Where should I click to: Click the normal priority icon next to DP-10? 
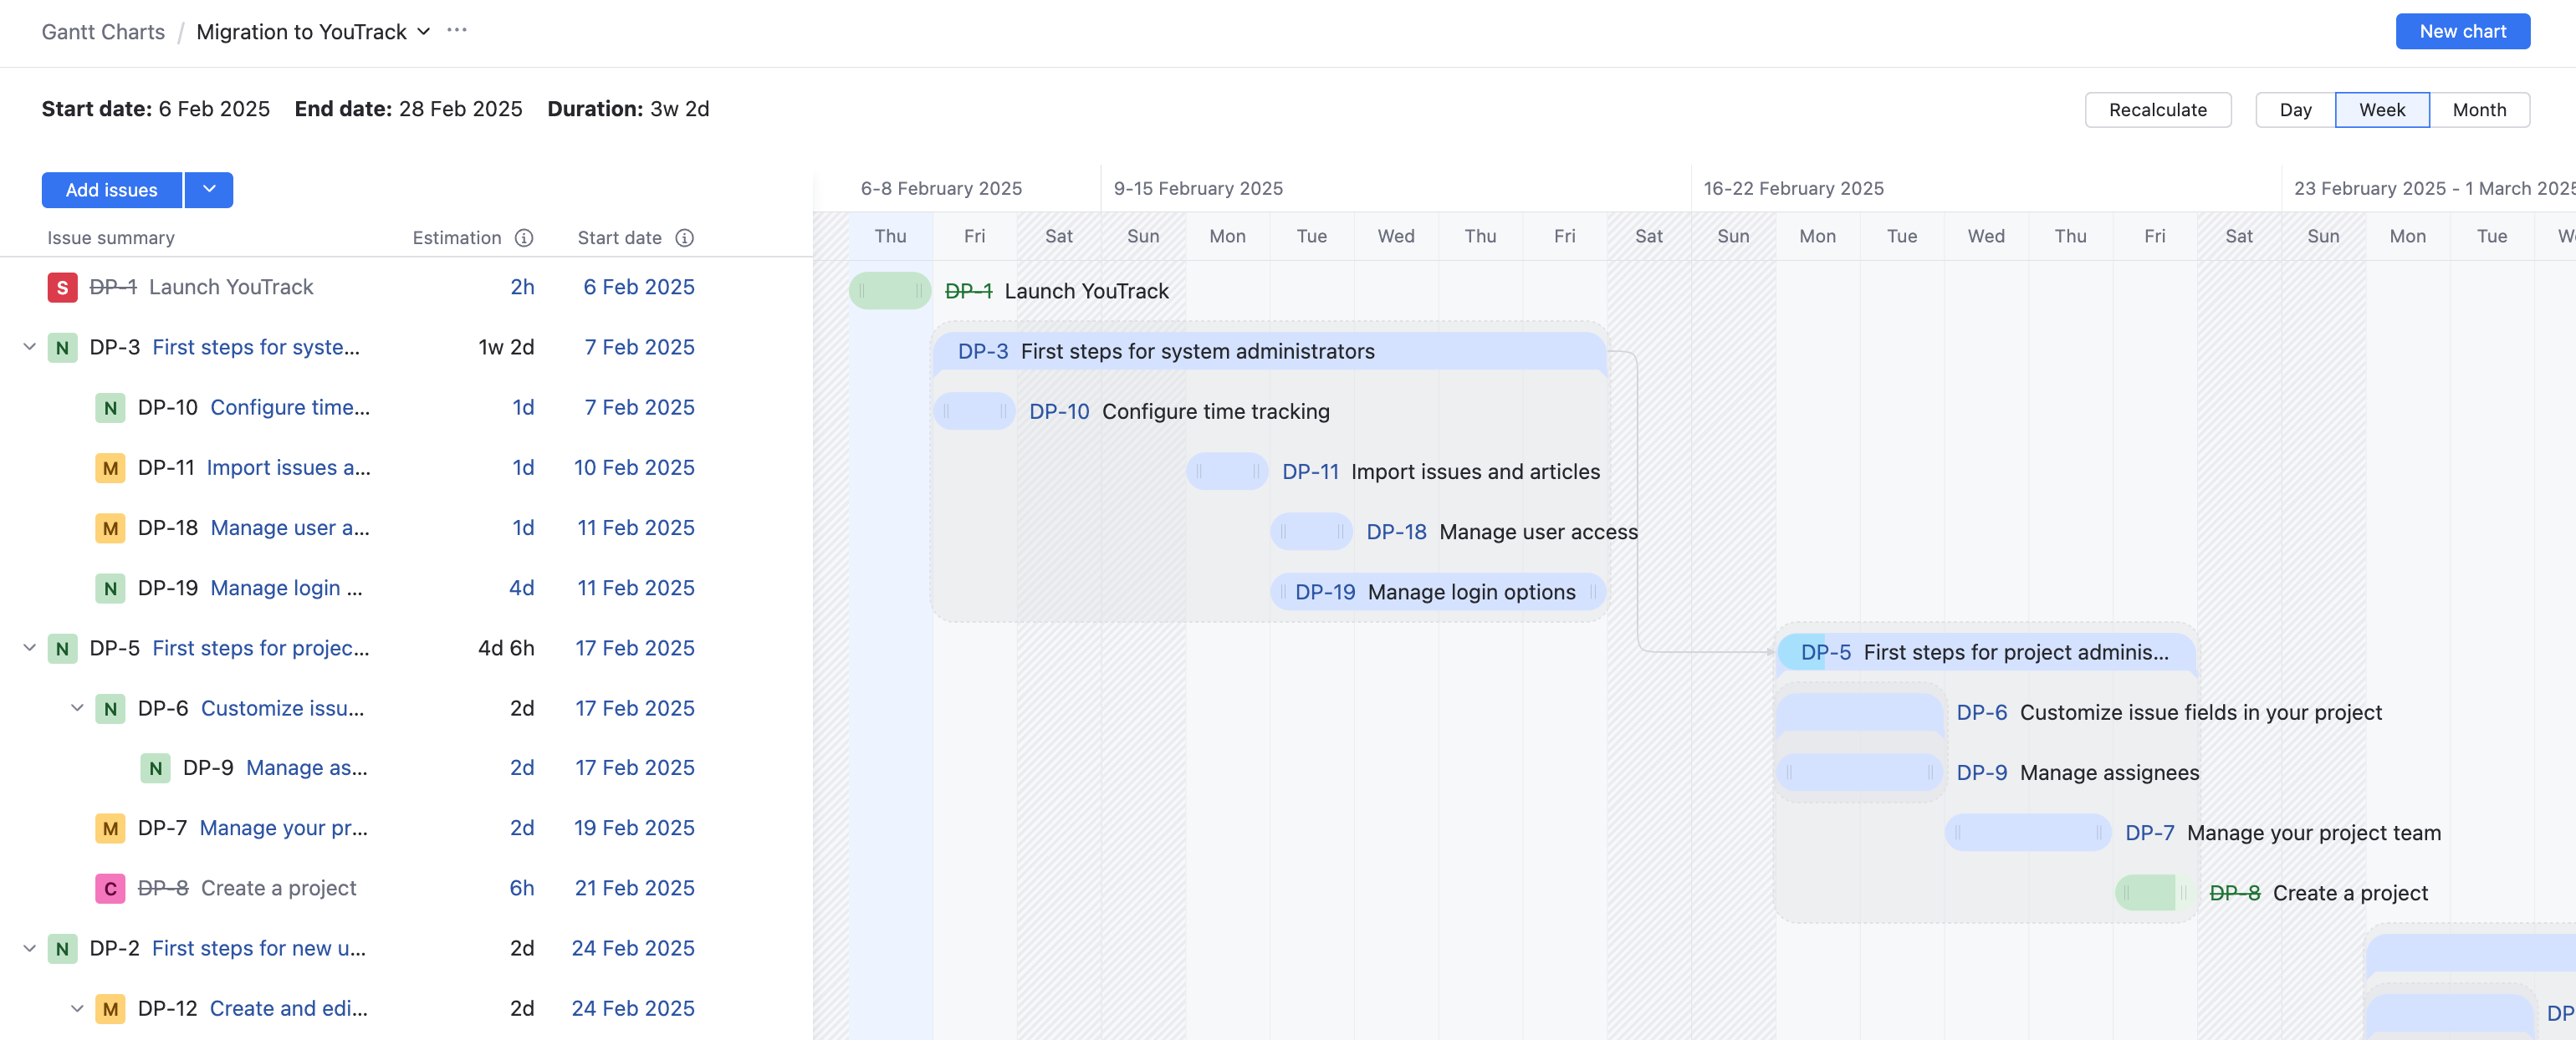click(110, 408)
